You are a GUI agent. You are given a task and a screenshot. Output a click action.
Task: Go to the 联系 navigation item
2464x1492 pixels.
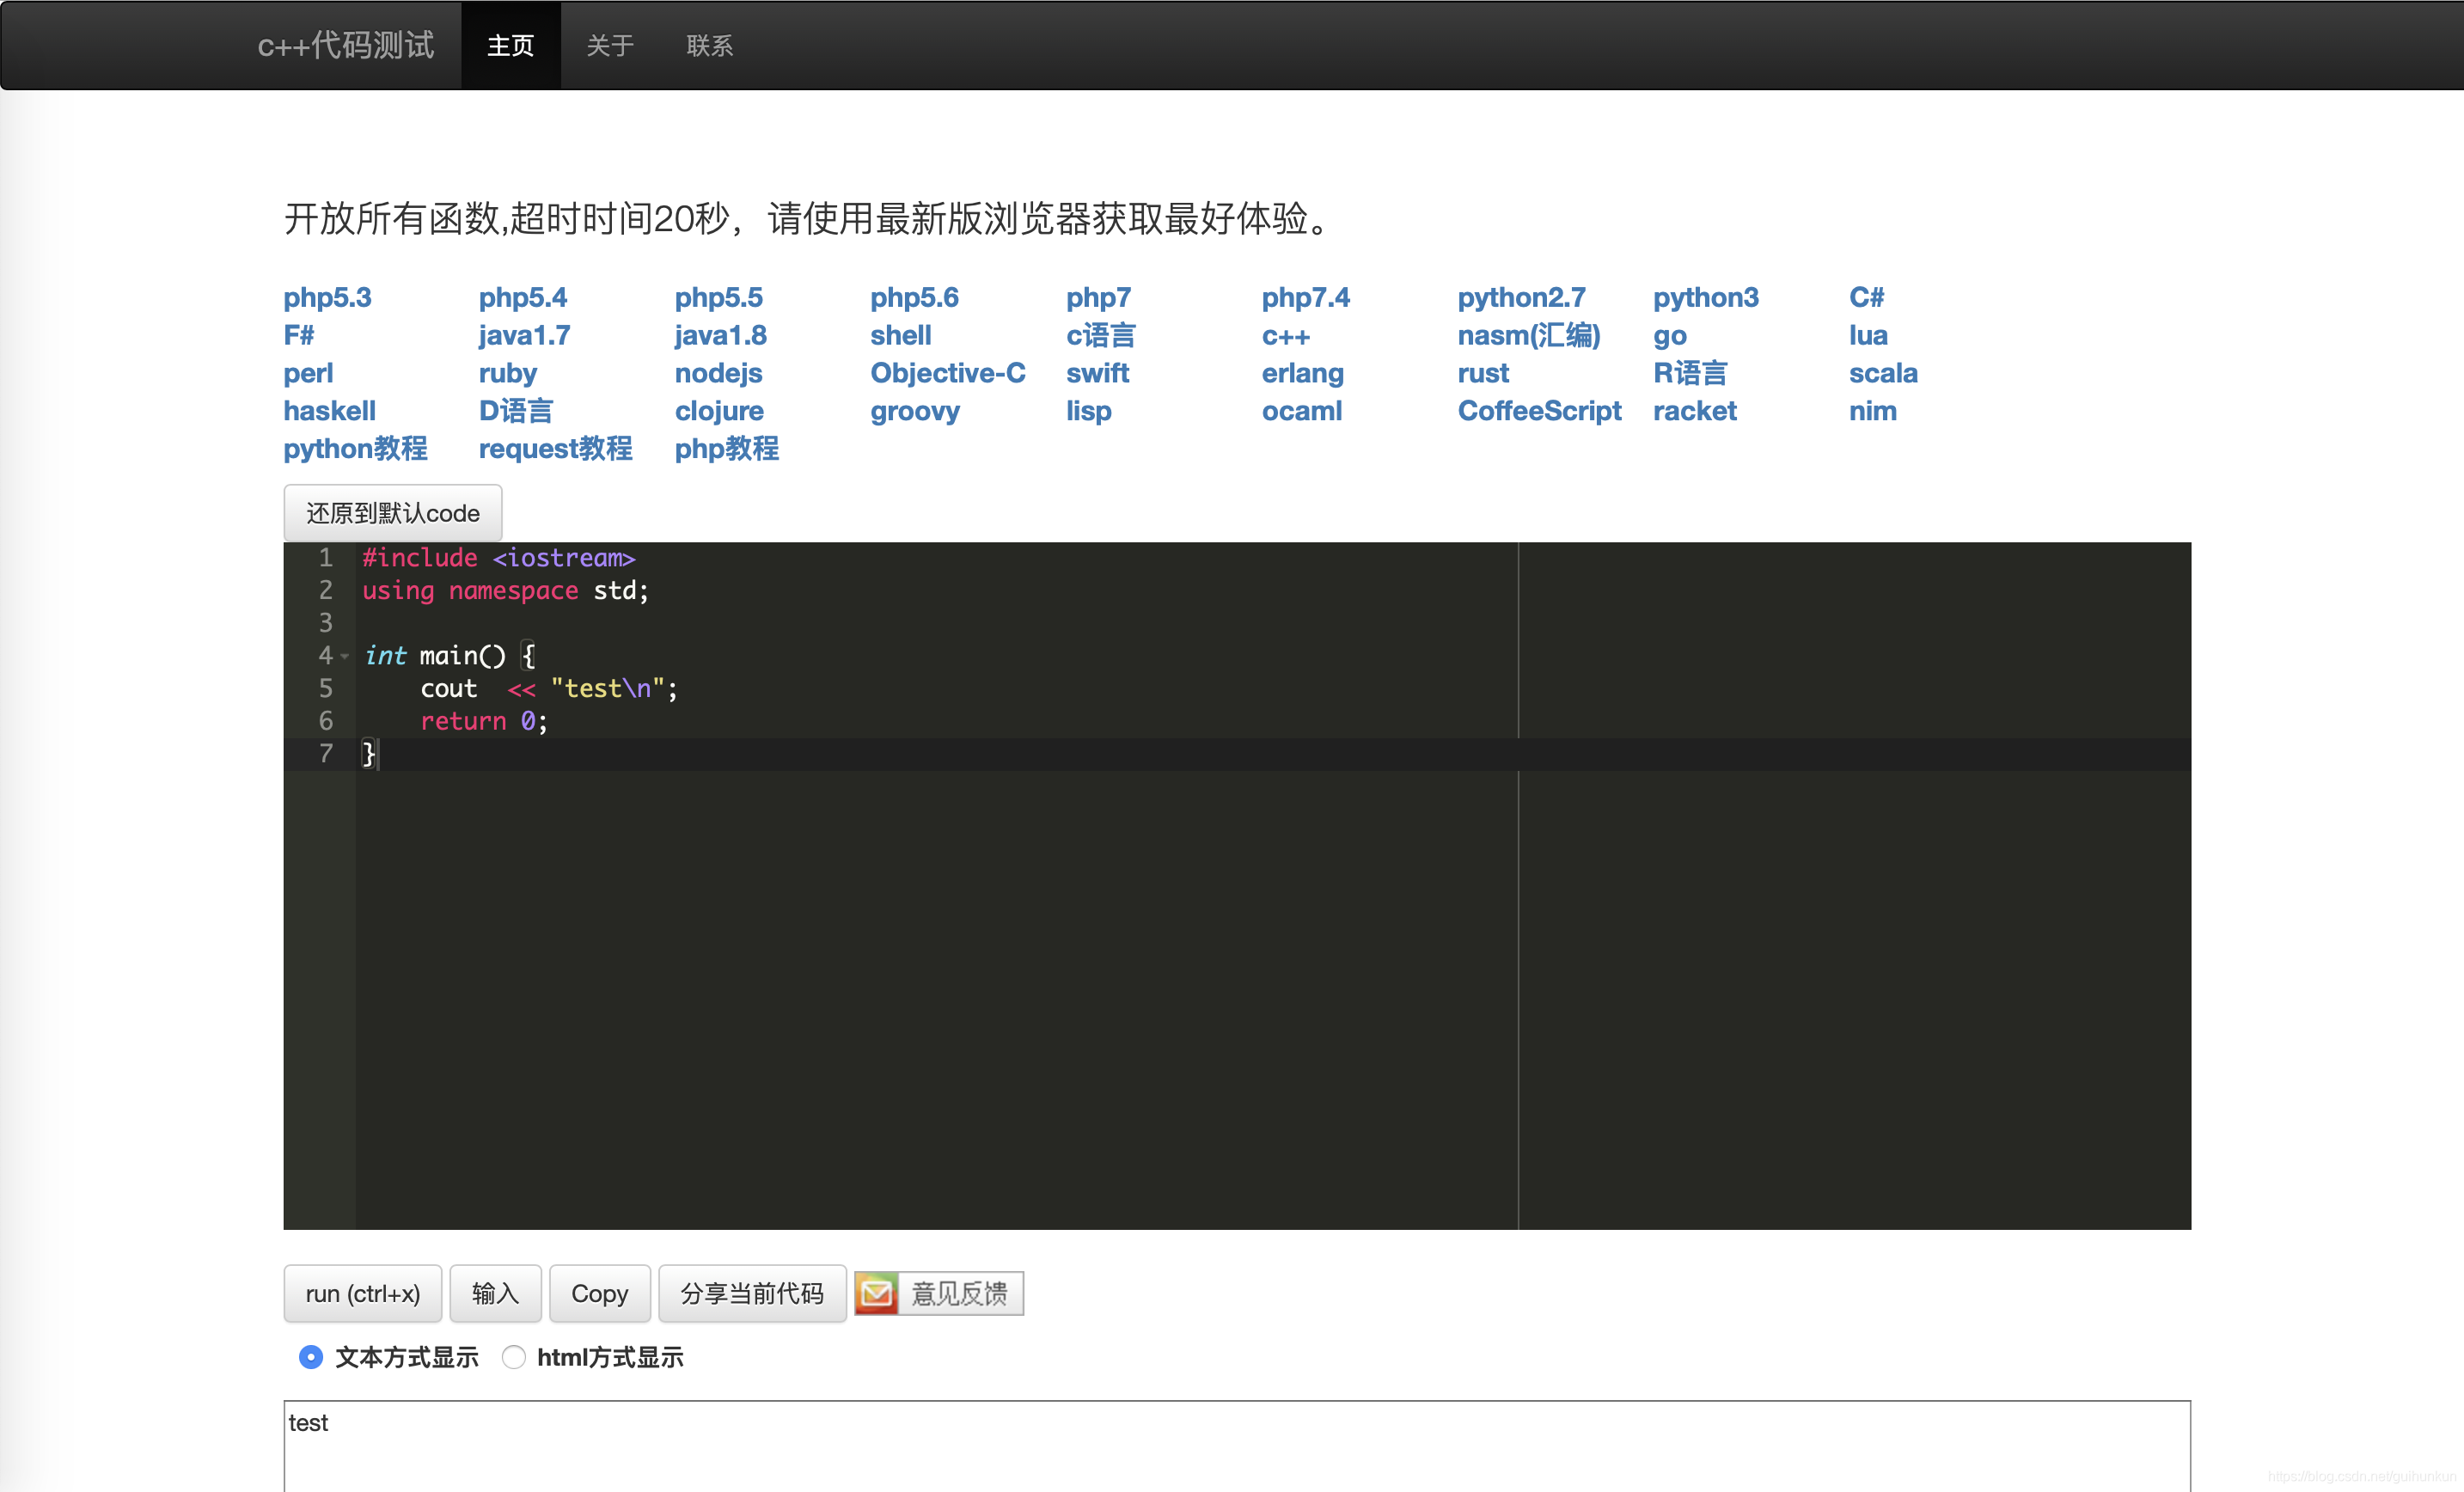tap(709, 46)
